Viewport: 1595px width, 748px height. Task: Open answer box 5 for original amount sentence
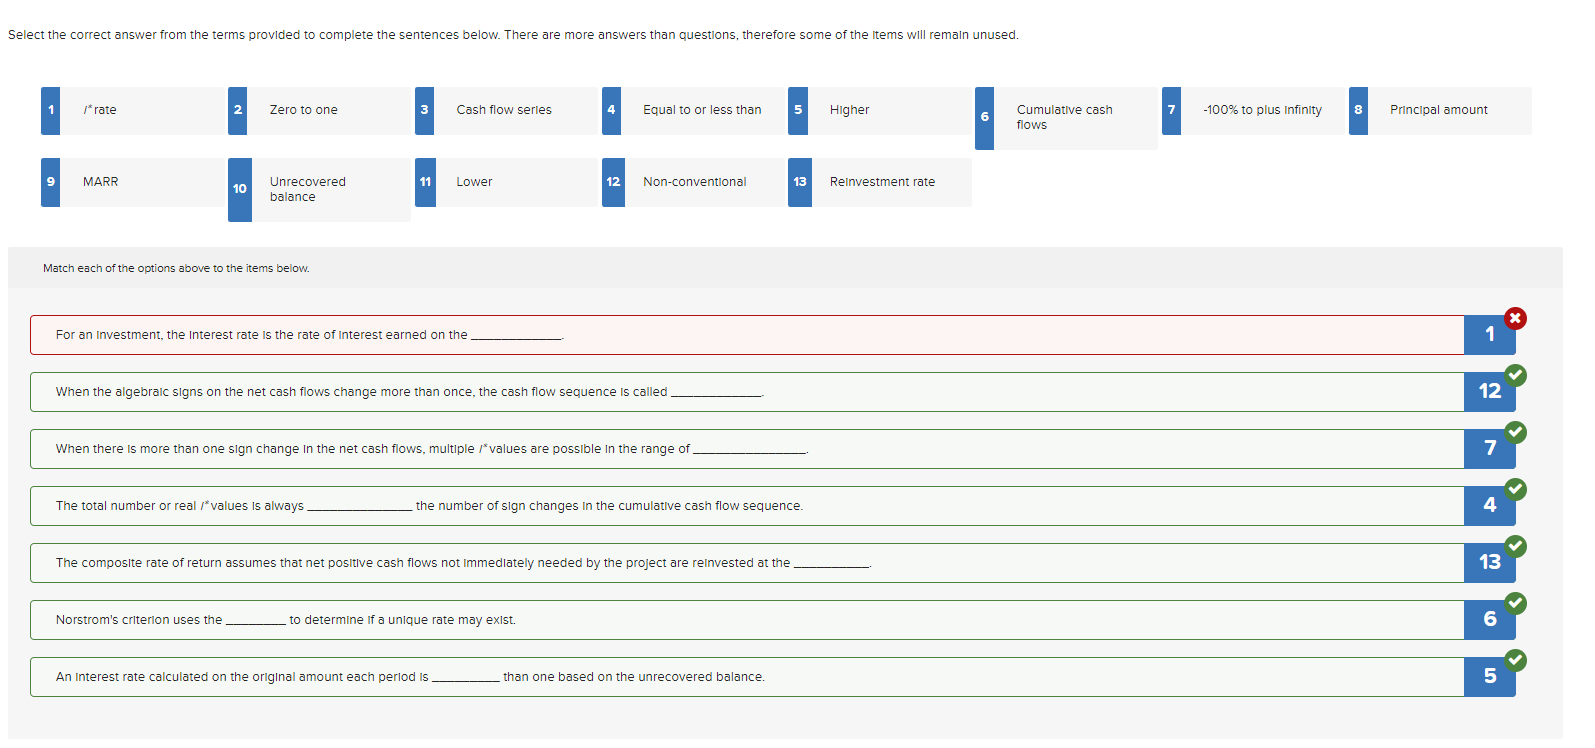[1490, 677]
